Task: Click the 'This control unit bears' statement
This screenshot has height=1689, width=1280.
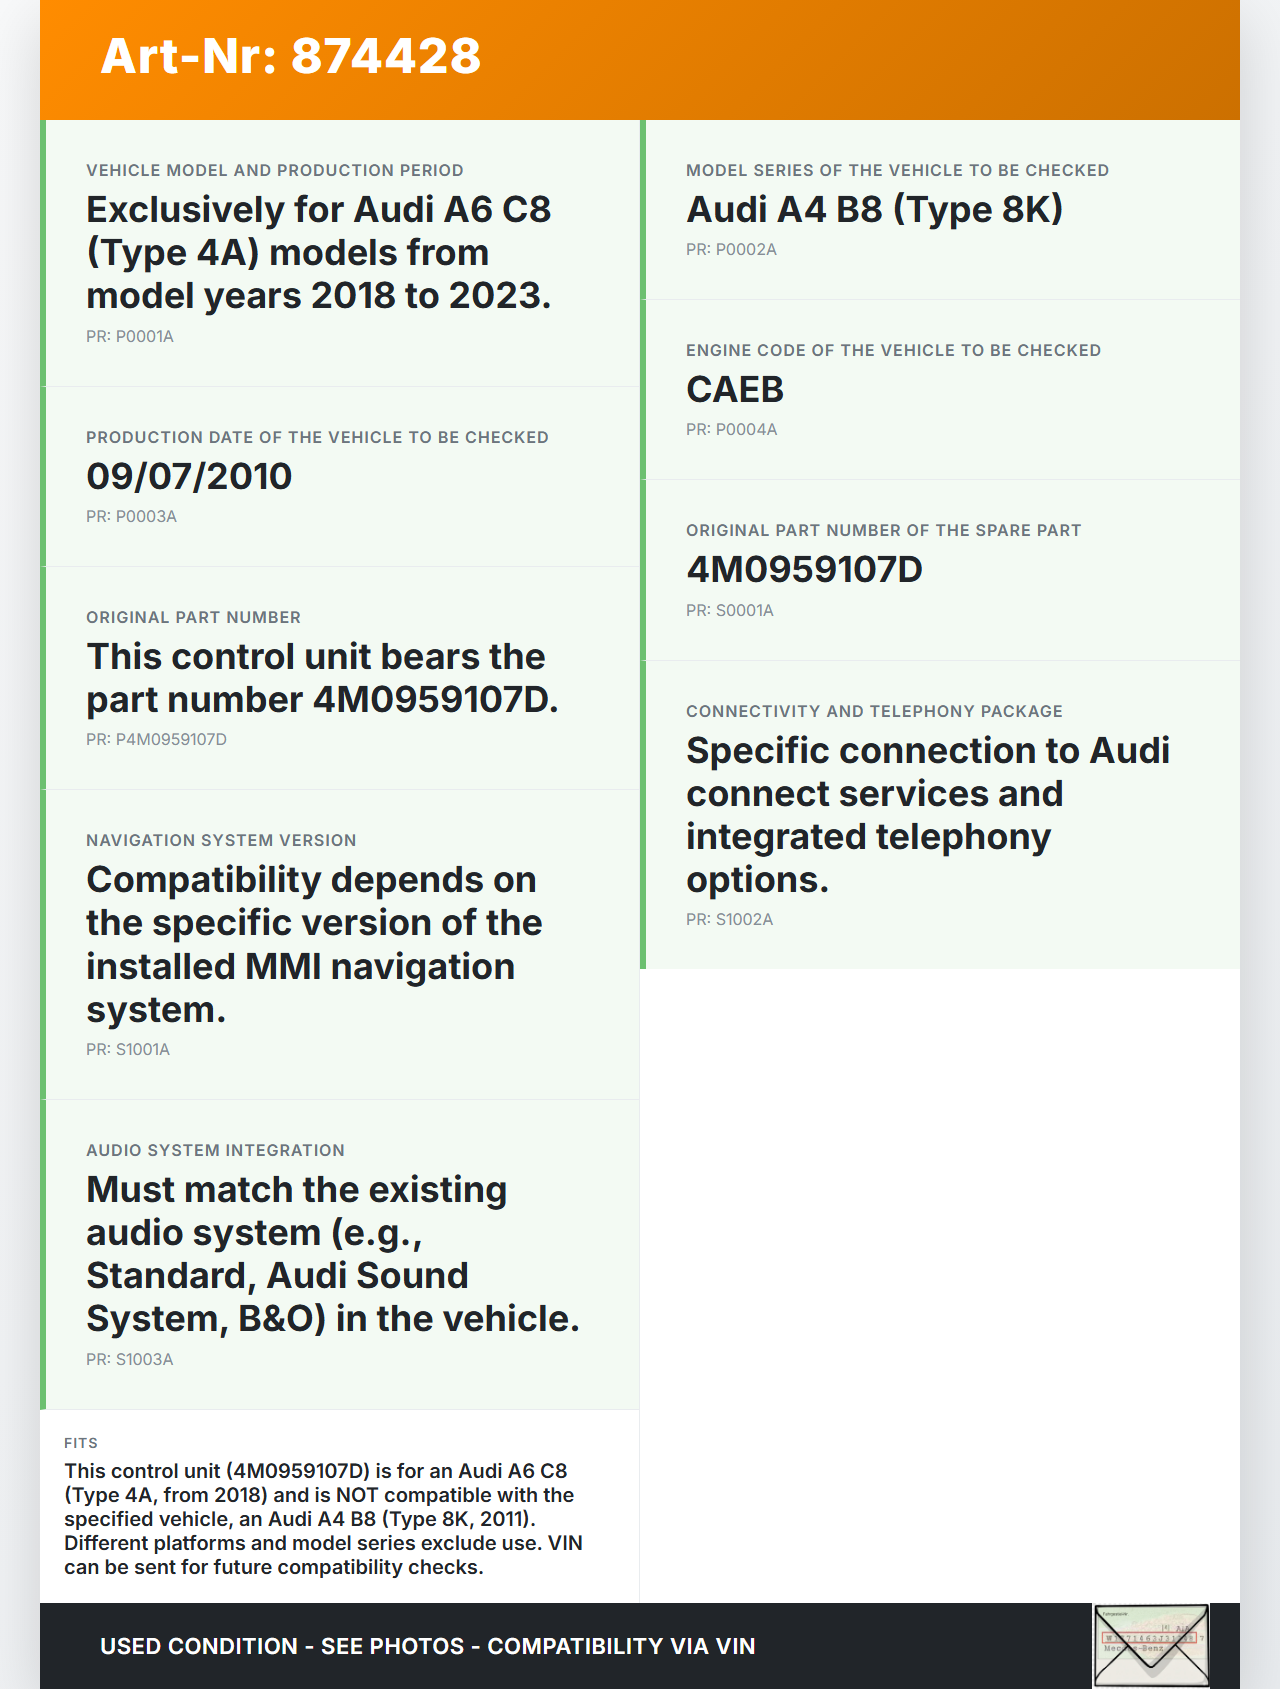Action: pyautogui.click(x=321, y=677)
